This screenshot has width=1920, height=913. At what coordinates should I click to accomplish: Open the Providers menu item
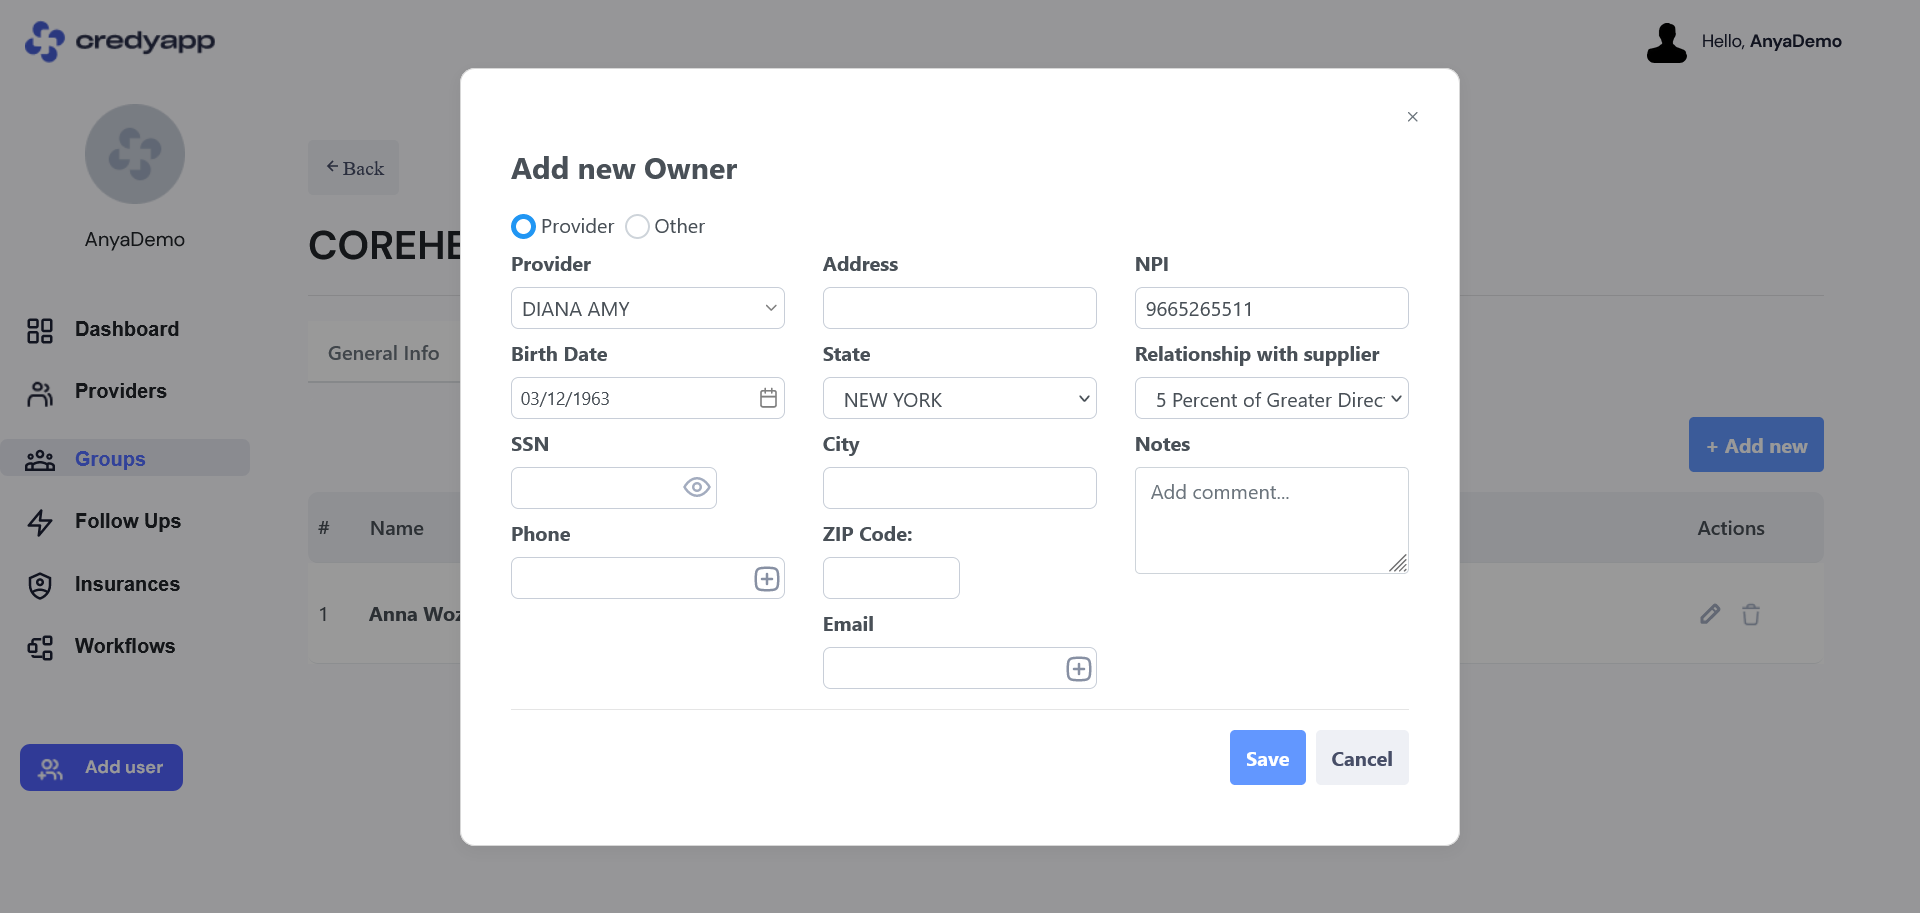120,392
